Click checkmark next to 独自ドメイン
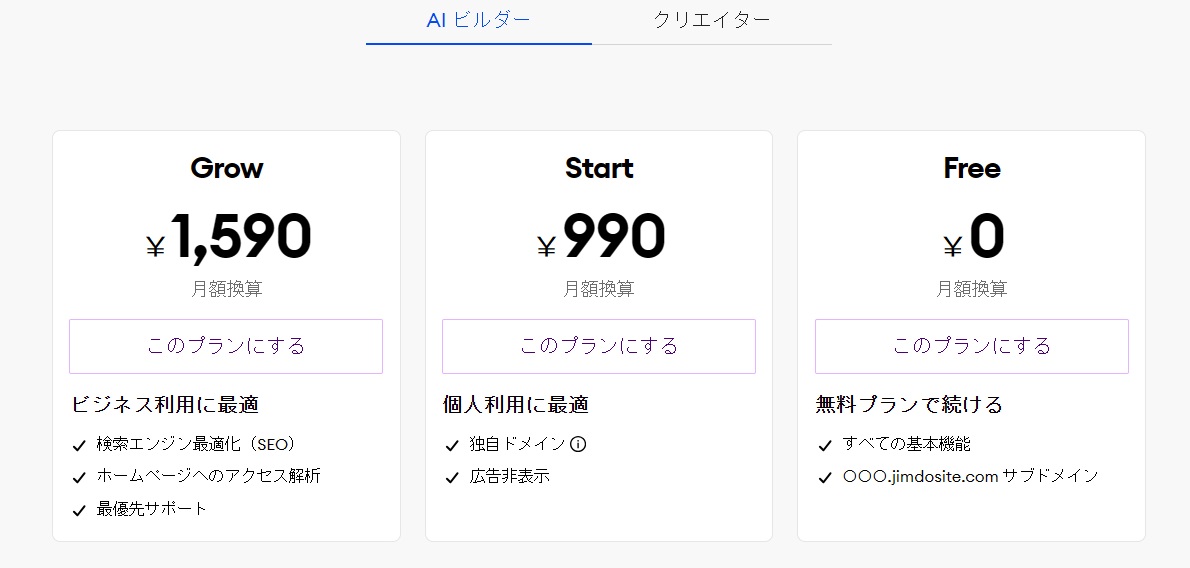Viewport: 1190px width, 568px height. [x=452, y=445]
